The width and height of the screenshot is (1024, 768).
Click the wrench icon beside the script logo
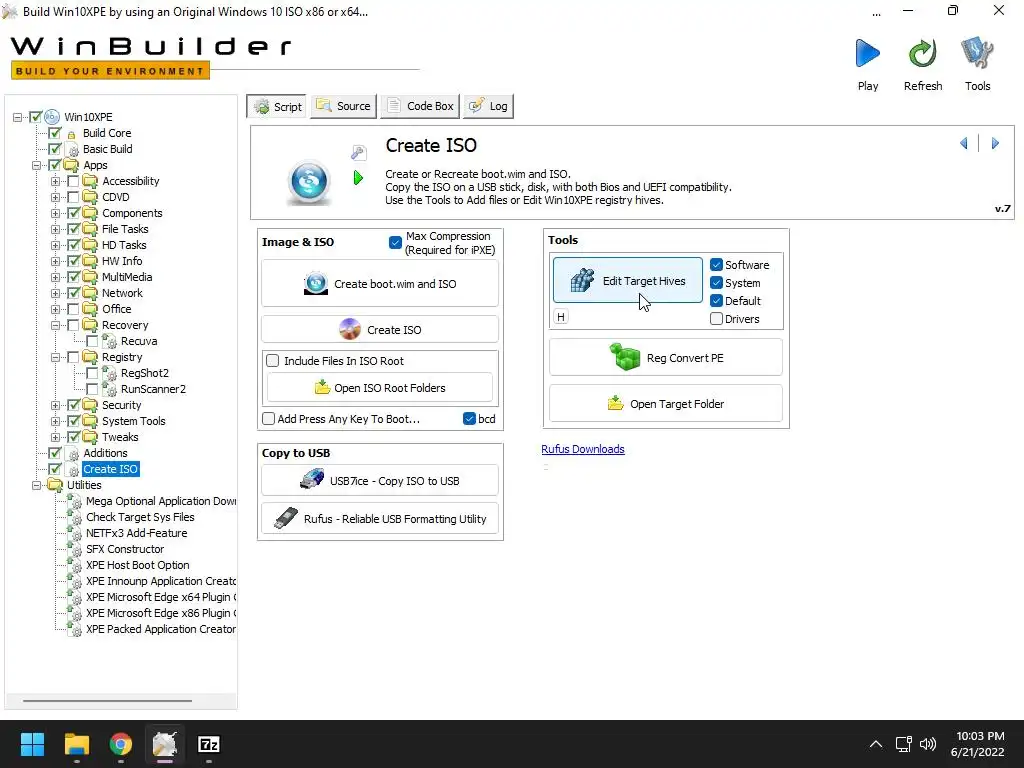coord(359,153)
